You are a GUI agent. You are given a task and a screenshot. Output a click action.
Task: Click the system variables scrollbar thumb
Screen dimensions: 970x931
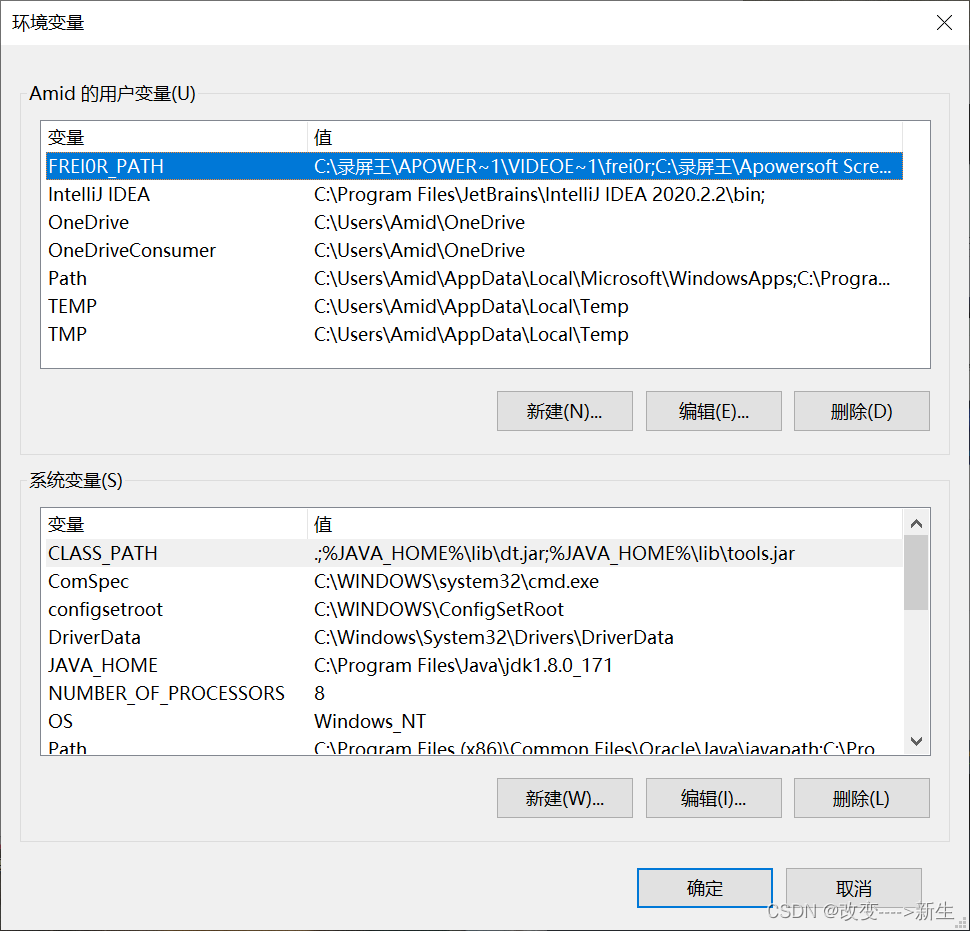point(916,573)
